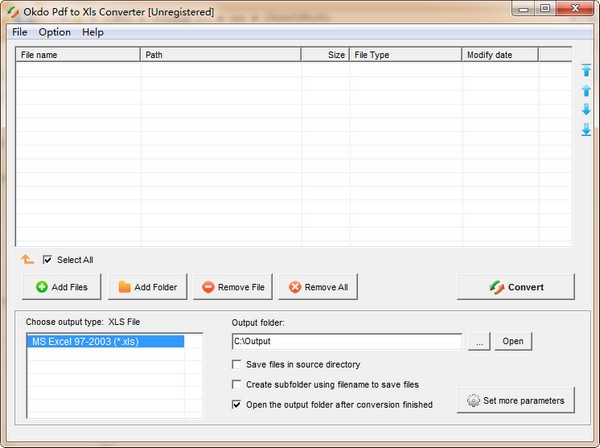The height and width of the screenshot is (448, 600).
Task: Click the Add Files button
Action: [61, 287]
